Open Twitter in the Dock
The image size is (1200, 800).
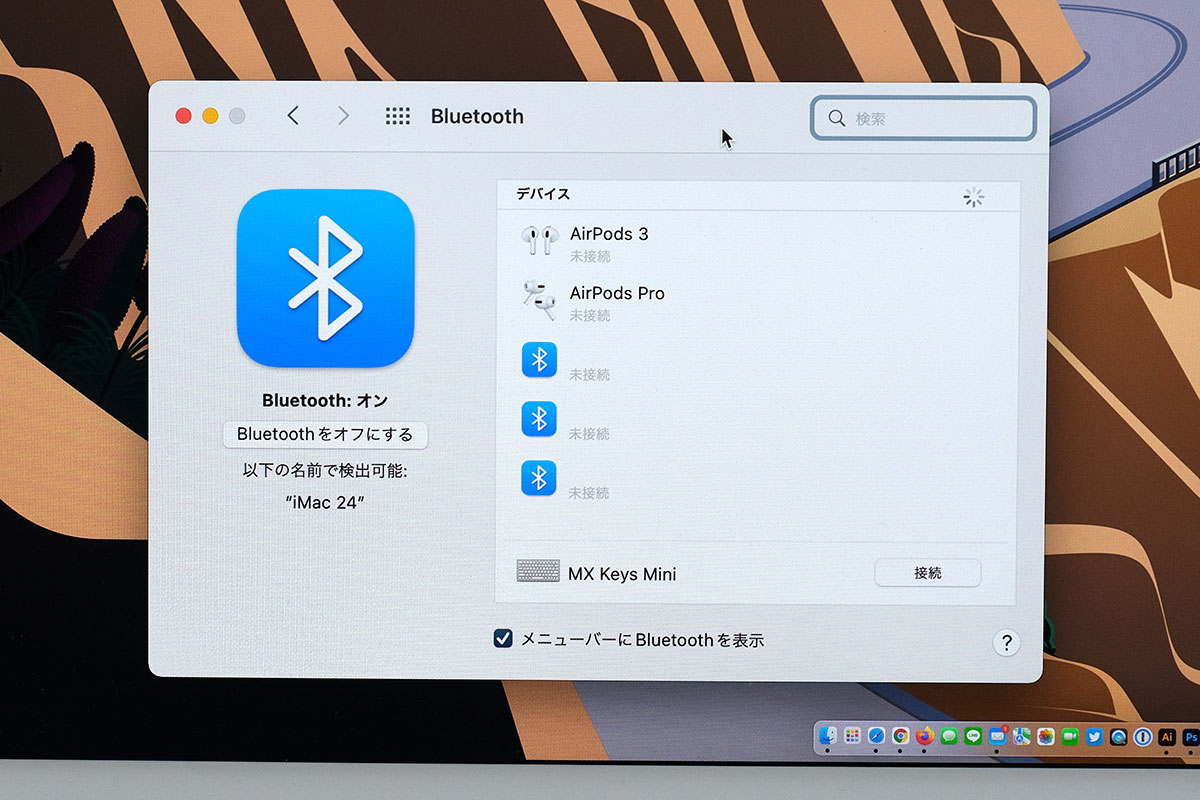coord(1094,736)
